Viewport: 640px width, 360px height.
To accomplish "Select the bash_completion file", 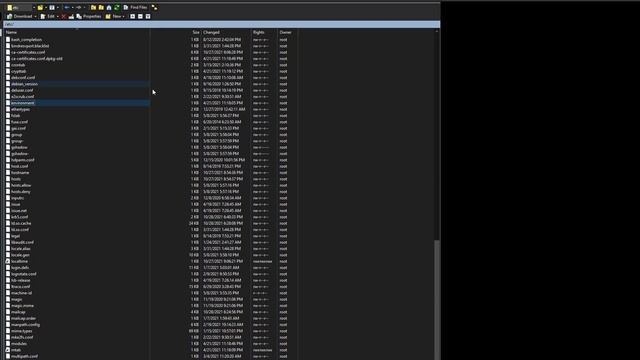I will [26, 40].
